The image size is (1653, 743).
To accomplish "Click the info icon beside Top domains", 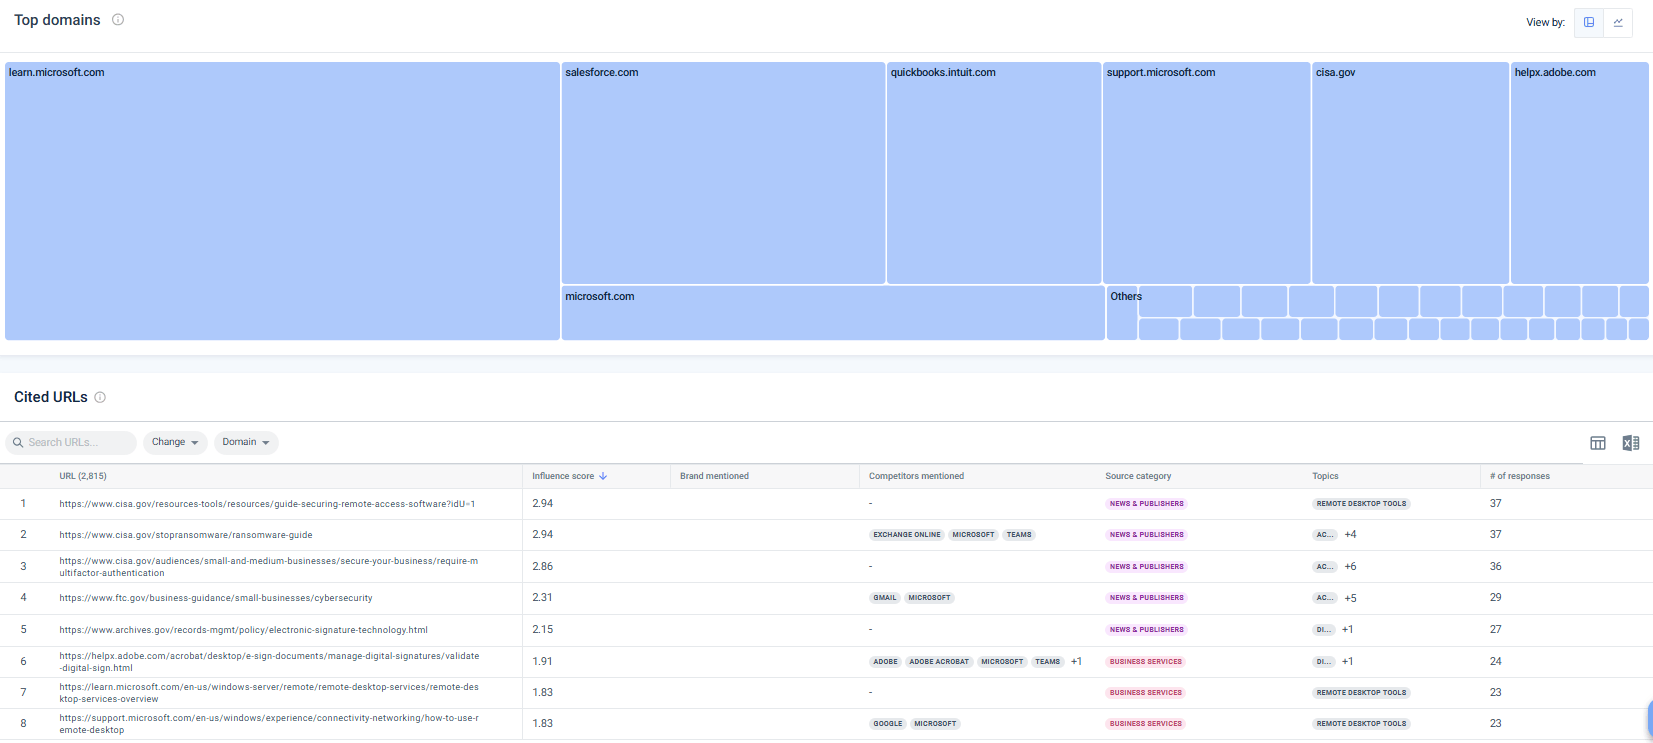I will point(118,20).
